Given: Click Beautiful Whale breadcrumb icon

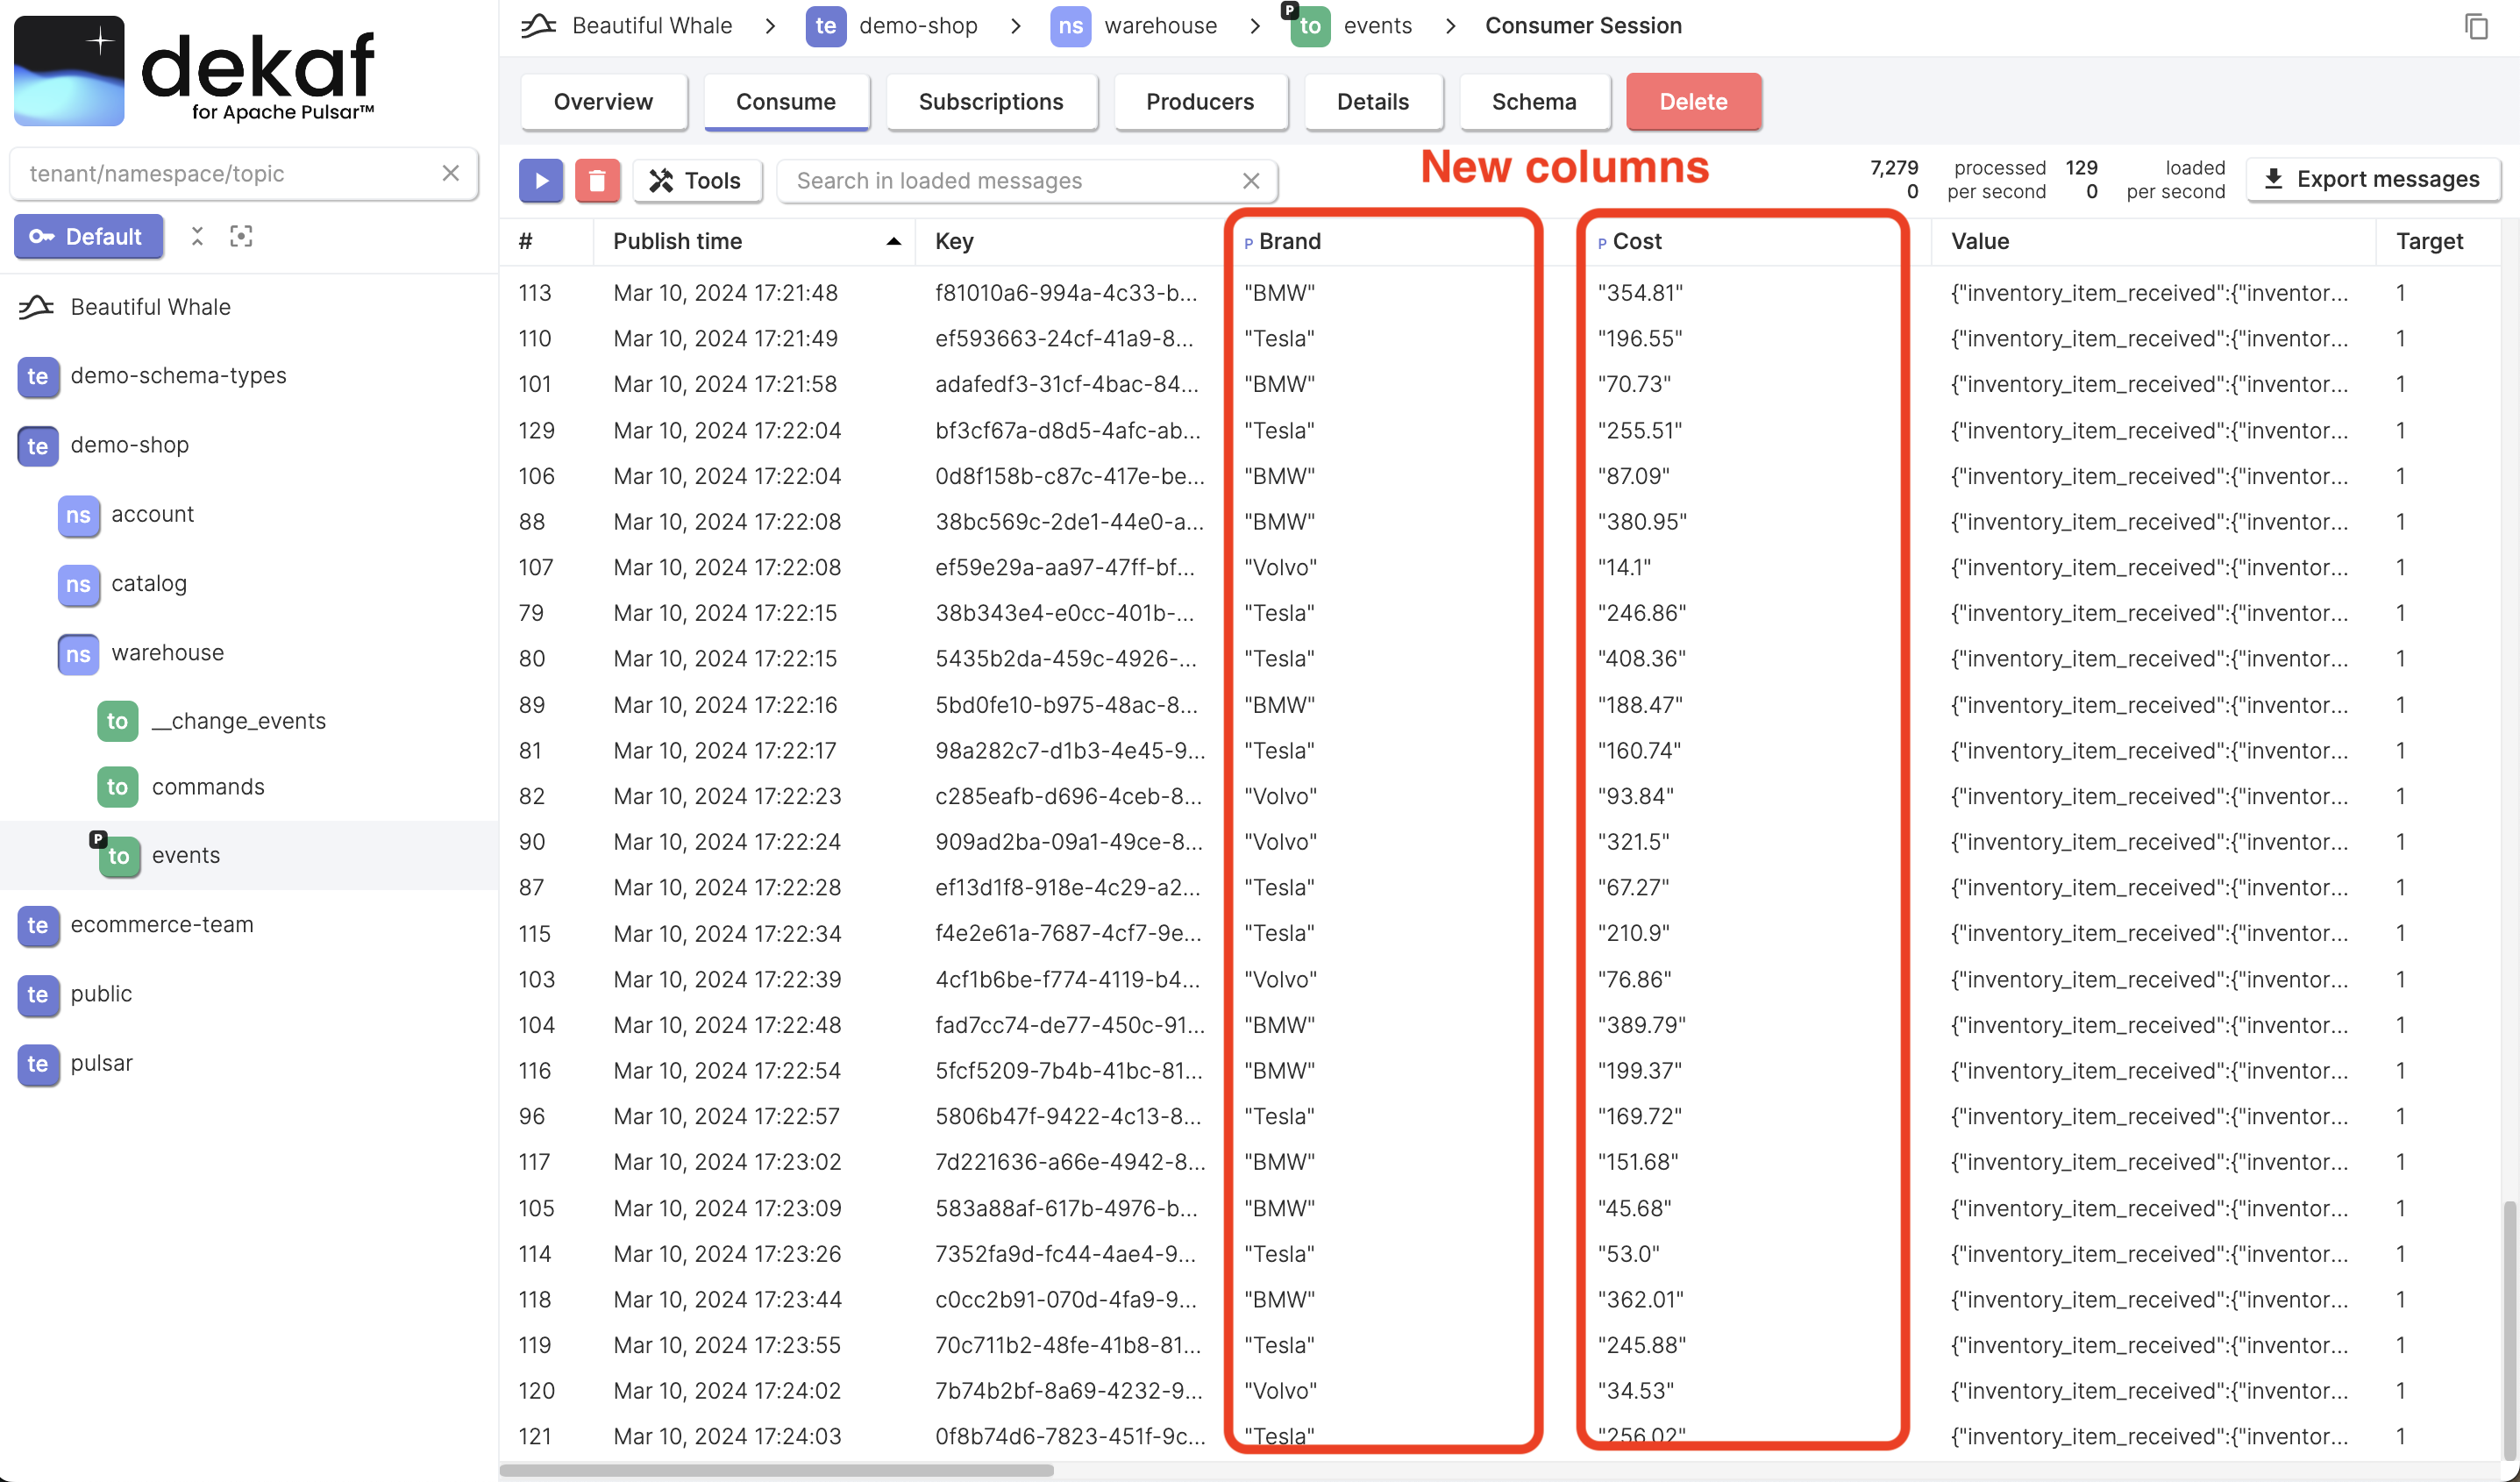Looking at the screenshot, I should tap(539, 26).
